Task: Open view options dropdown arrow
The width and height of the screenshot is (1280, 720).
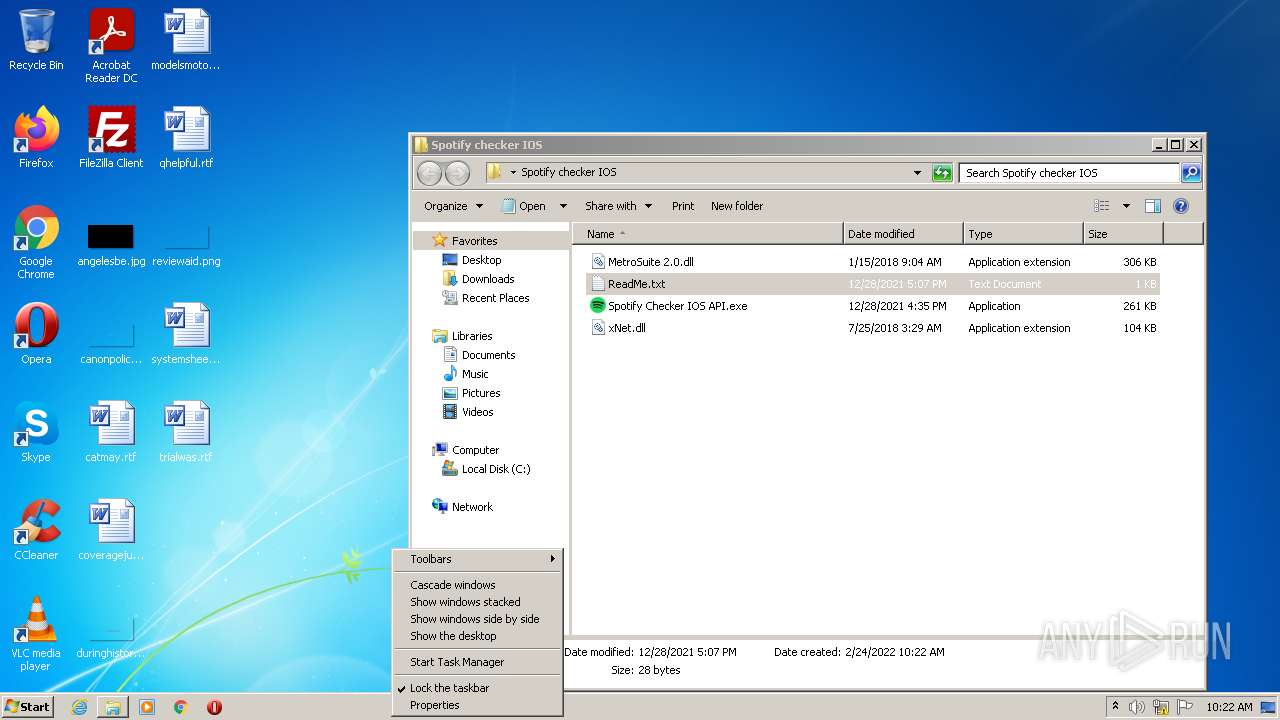Action: tap(1126, 206)
